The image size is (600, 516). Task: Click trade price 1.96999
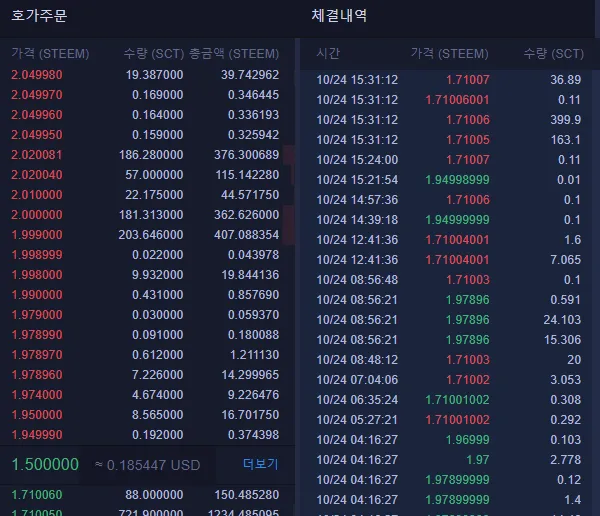pos(468,439)
